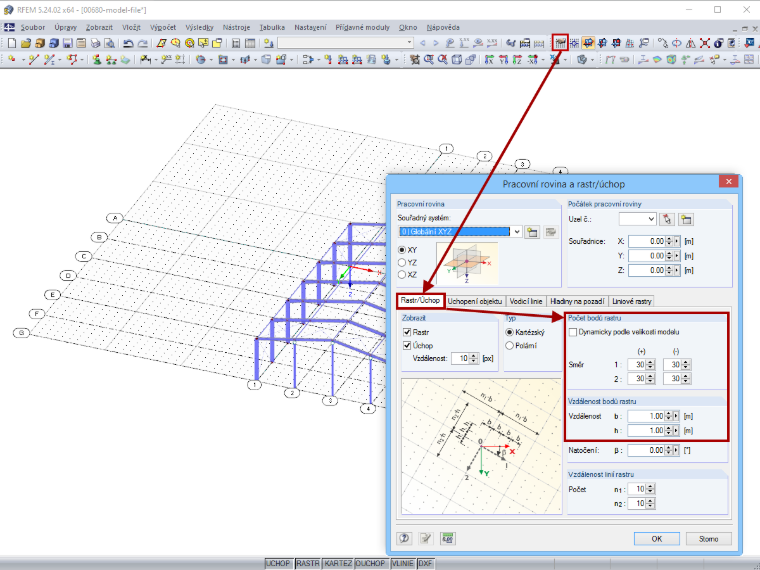Toggle KARTÉZ button in the status bar

[338, 563]
